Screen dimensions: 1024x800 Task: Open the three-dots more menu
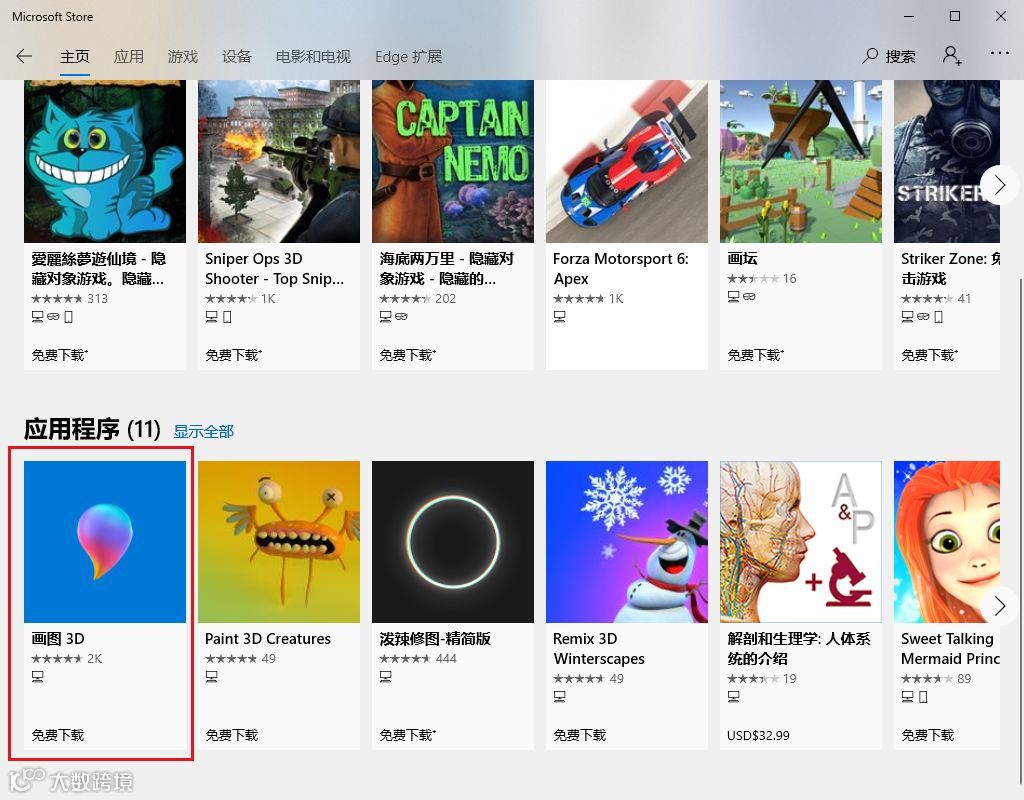999,53
